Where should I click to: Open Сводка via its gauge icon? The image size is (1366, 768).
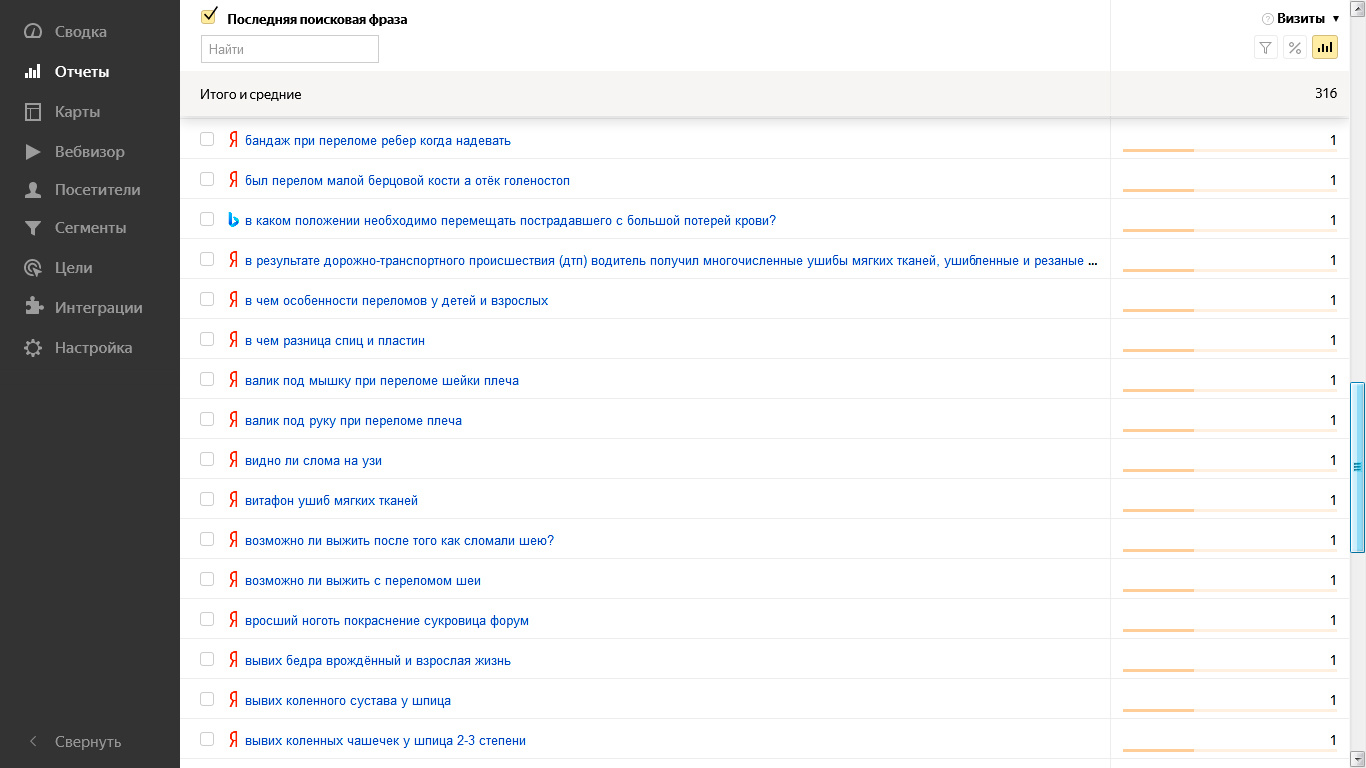pyautogui.click(x=33, y=32)
